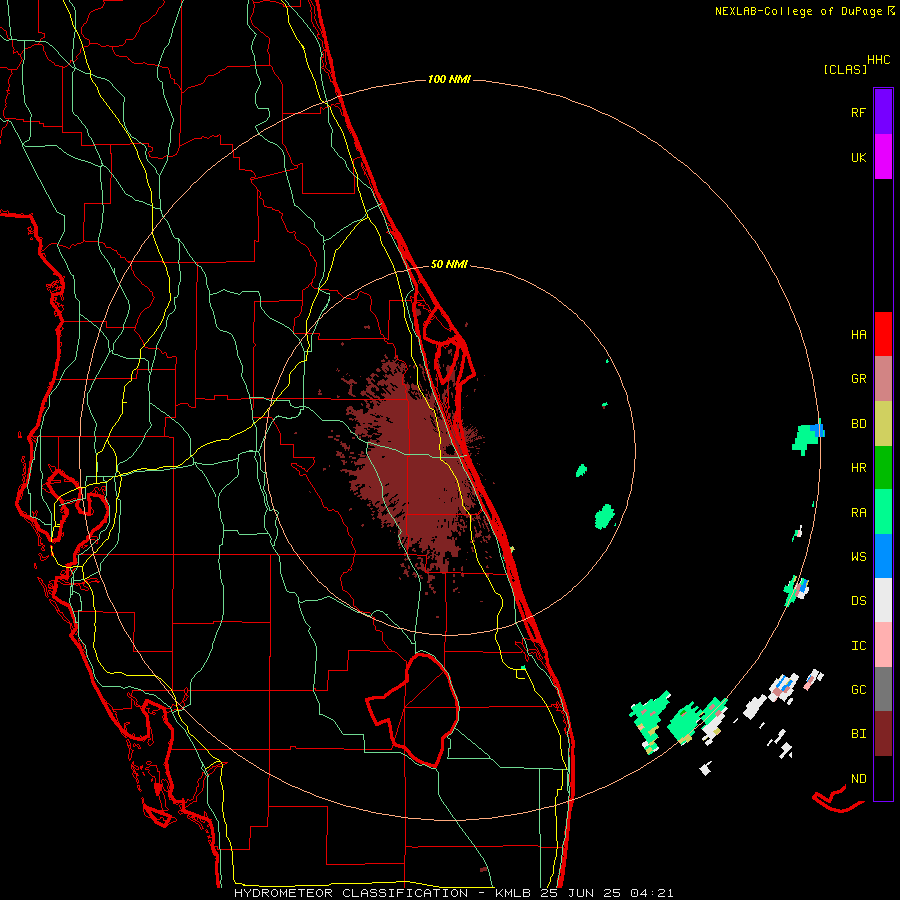Click the WS legend label

pos(858,557)
